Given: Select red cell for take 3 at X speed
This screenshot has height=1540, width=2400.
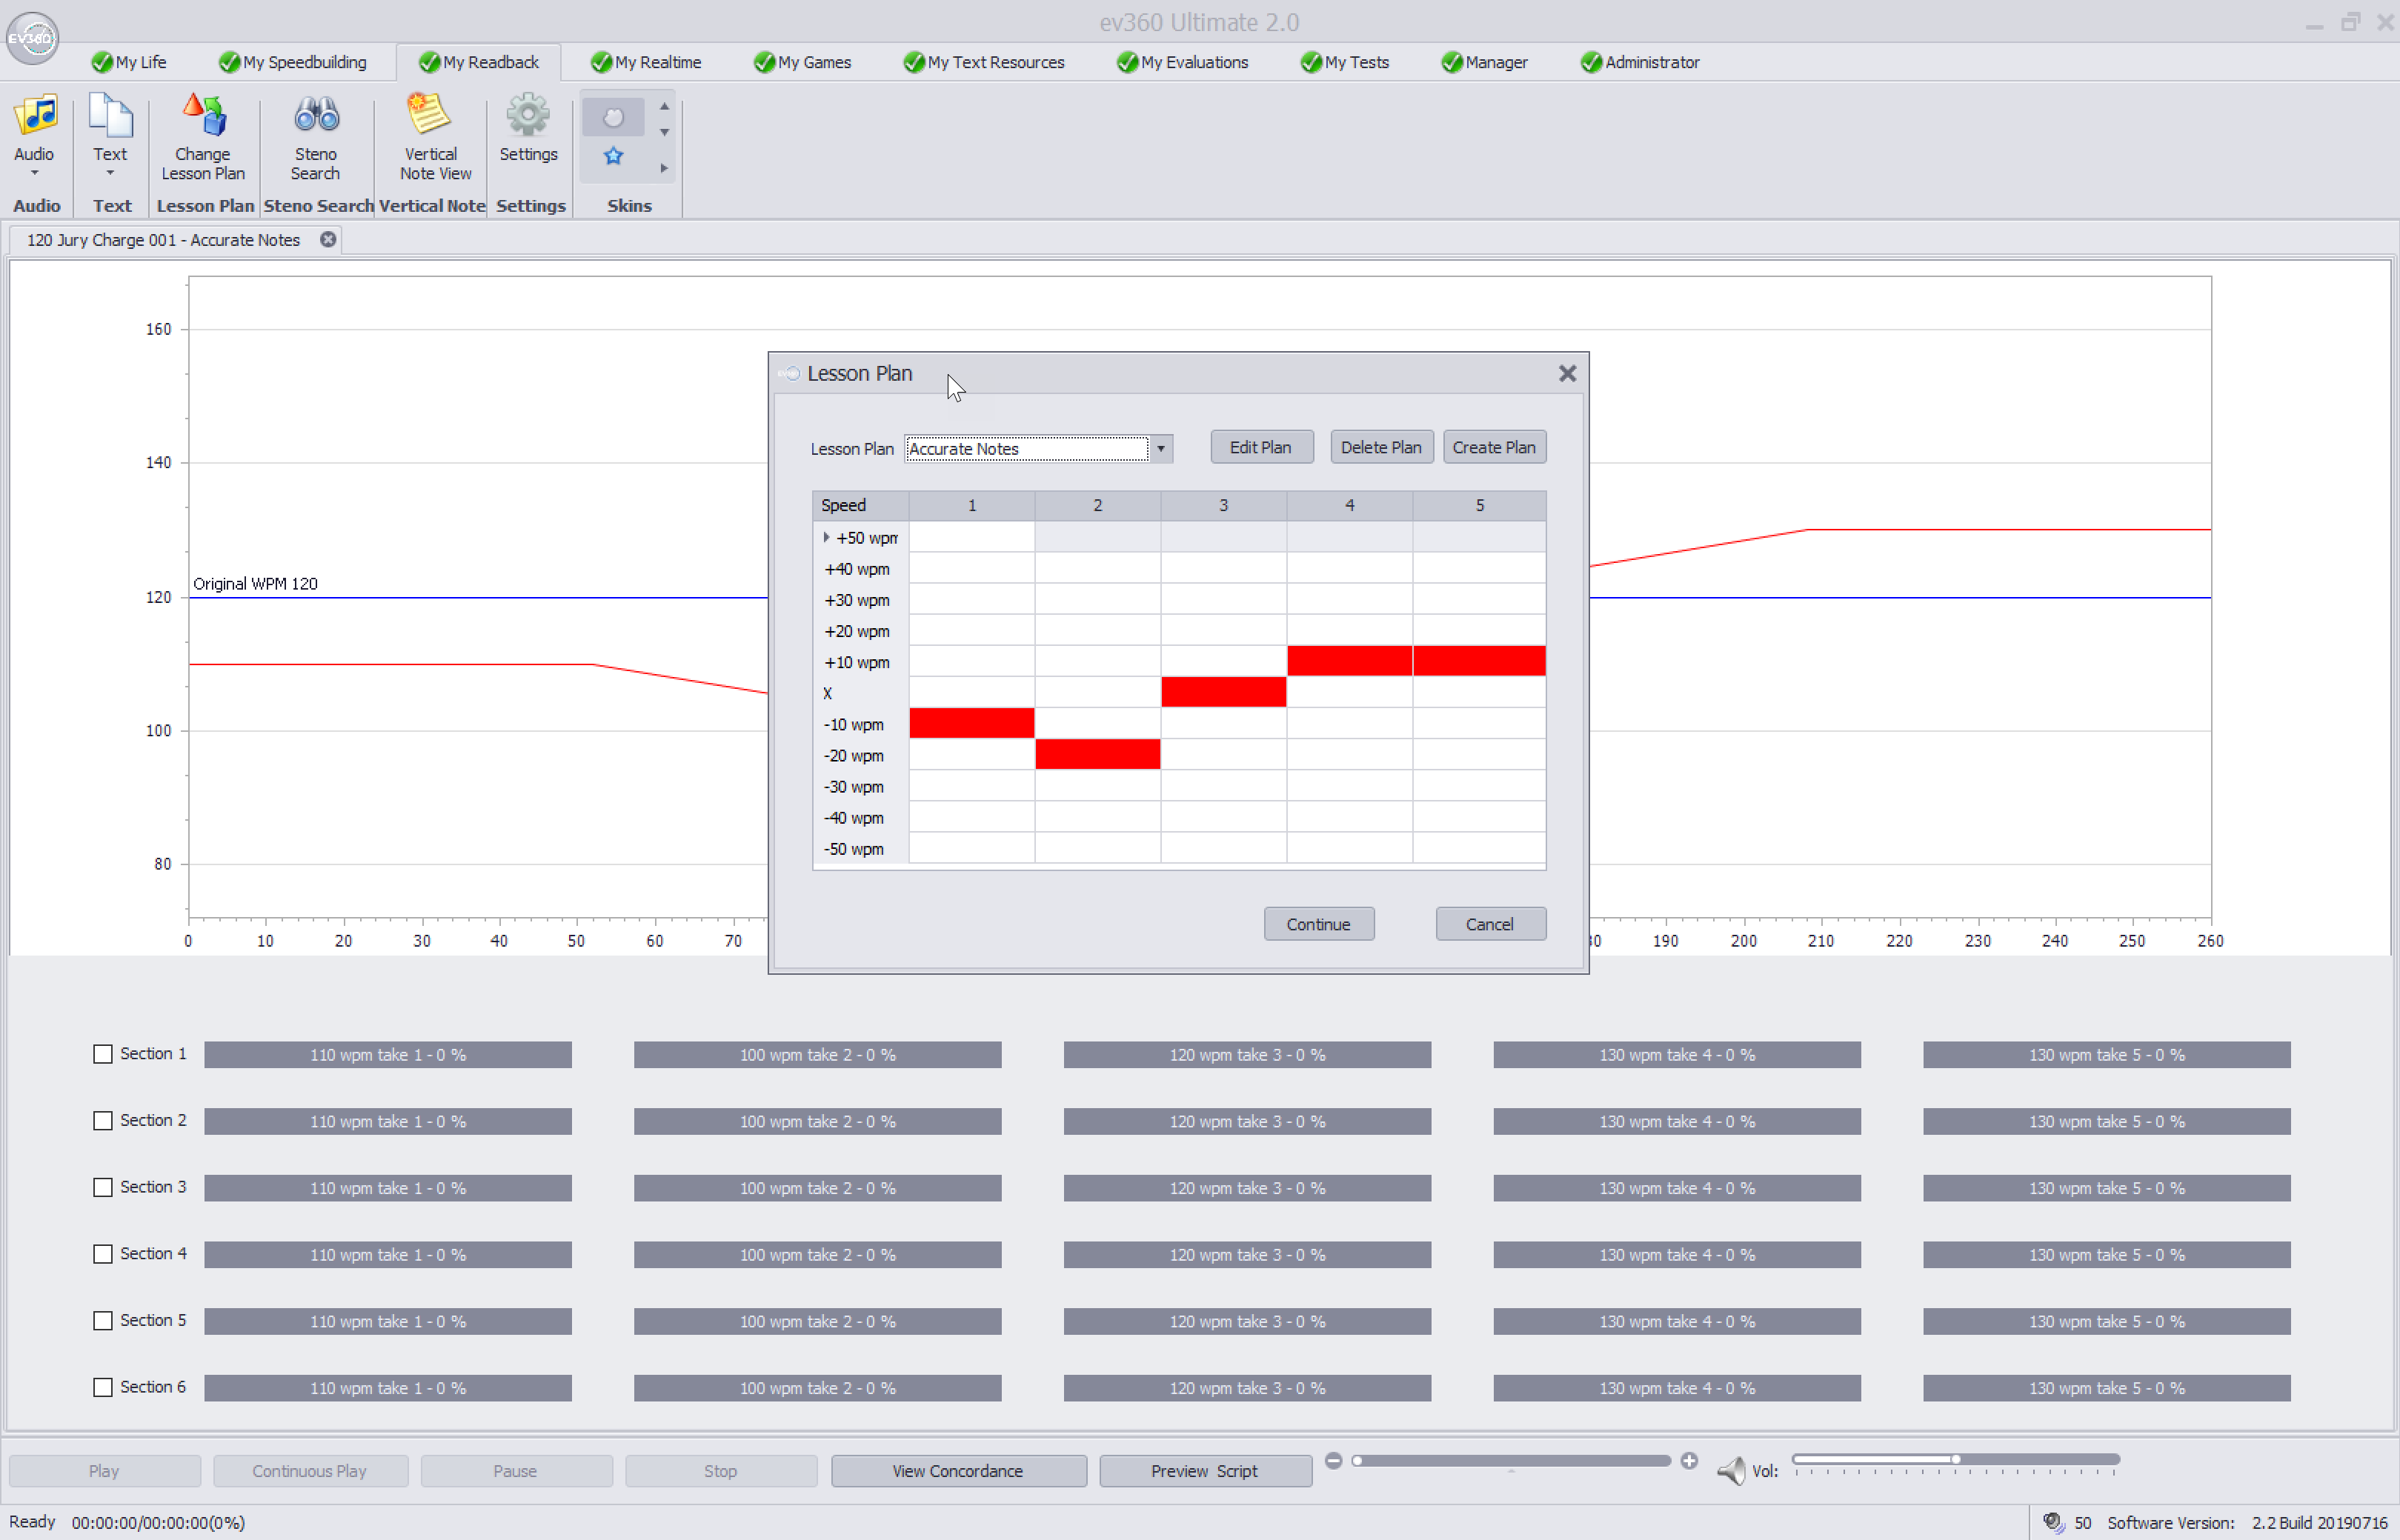Looking at the screenshot, I should pyautogui.click(x=1224, y=692).
